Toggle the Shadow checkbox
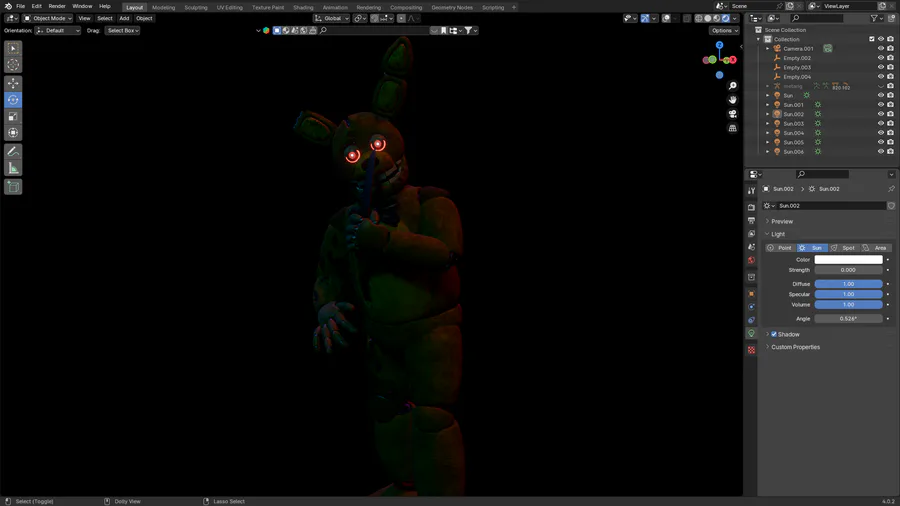The image size is (900, 506). point(774,334)
